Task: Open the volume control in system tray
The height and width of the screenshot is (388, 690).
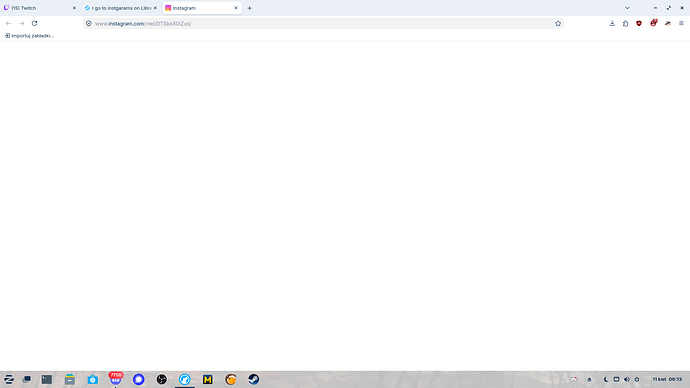Action: (x=627, y=379)
